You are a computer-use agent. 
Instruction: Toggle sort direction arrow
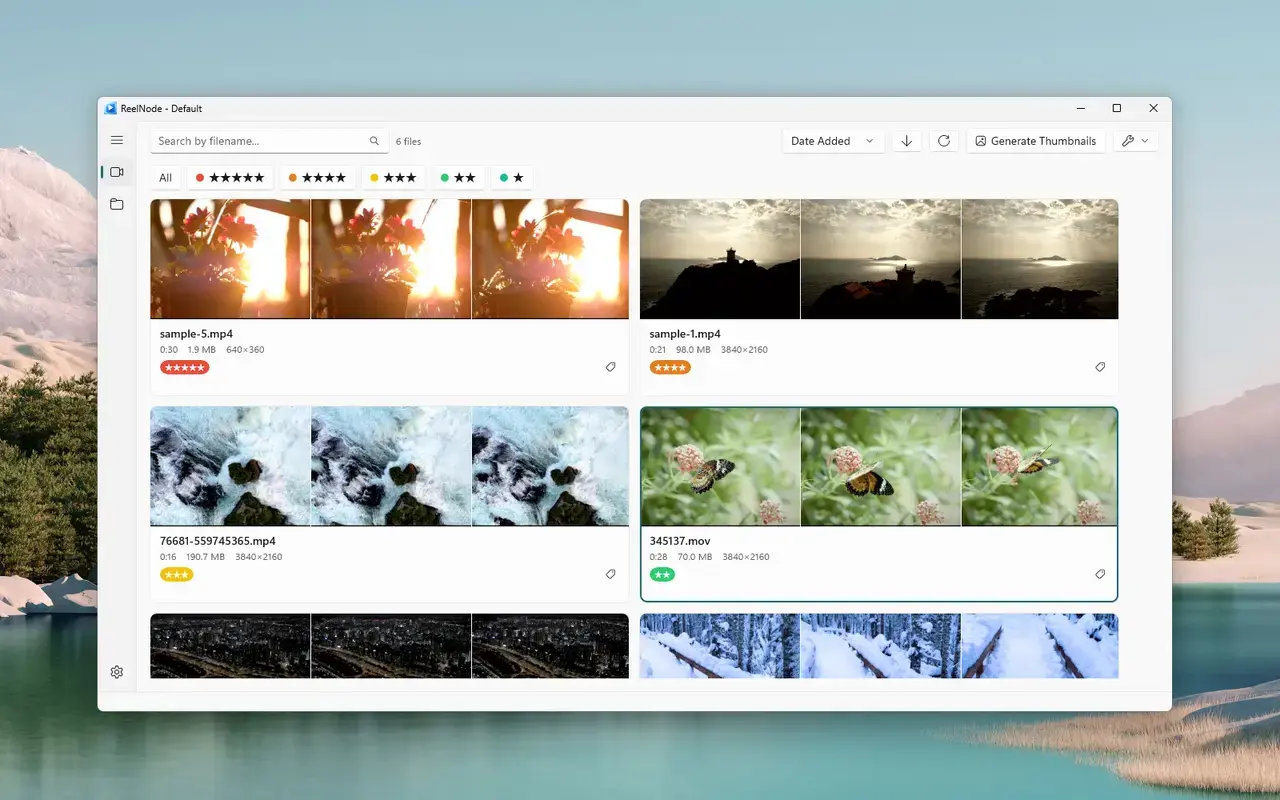[x=907, y=141]
